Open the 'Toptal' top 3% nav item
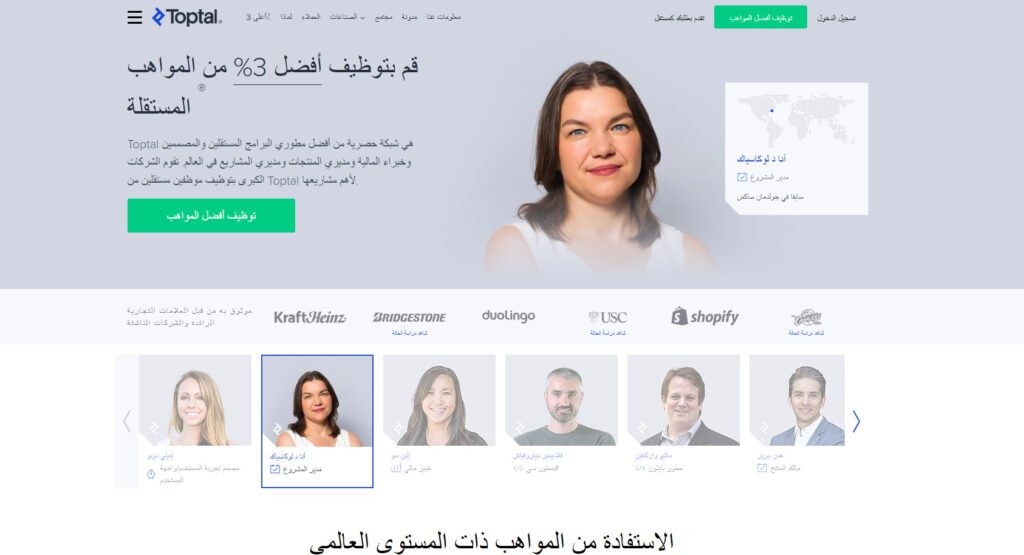 point(258,17)
